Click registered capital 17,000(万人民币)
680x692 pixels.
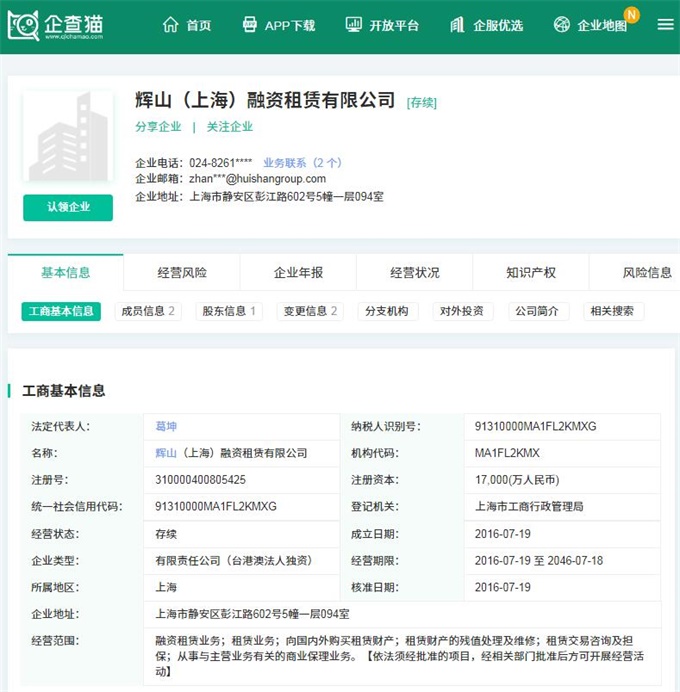coord(517,480)
